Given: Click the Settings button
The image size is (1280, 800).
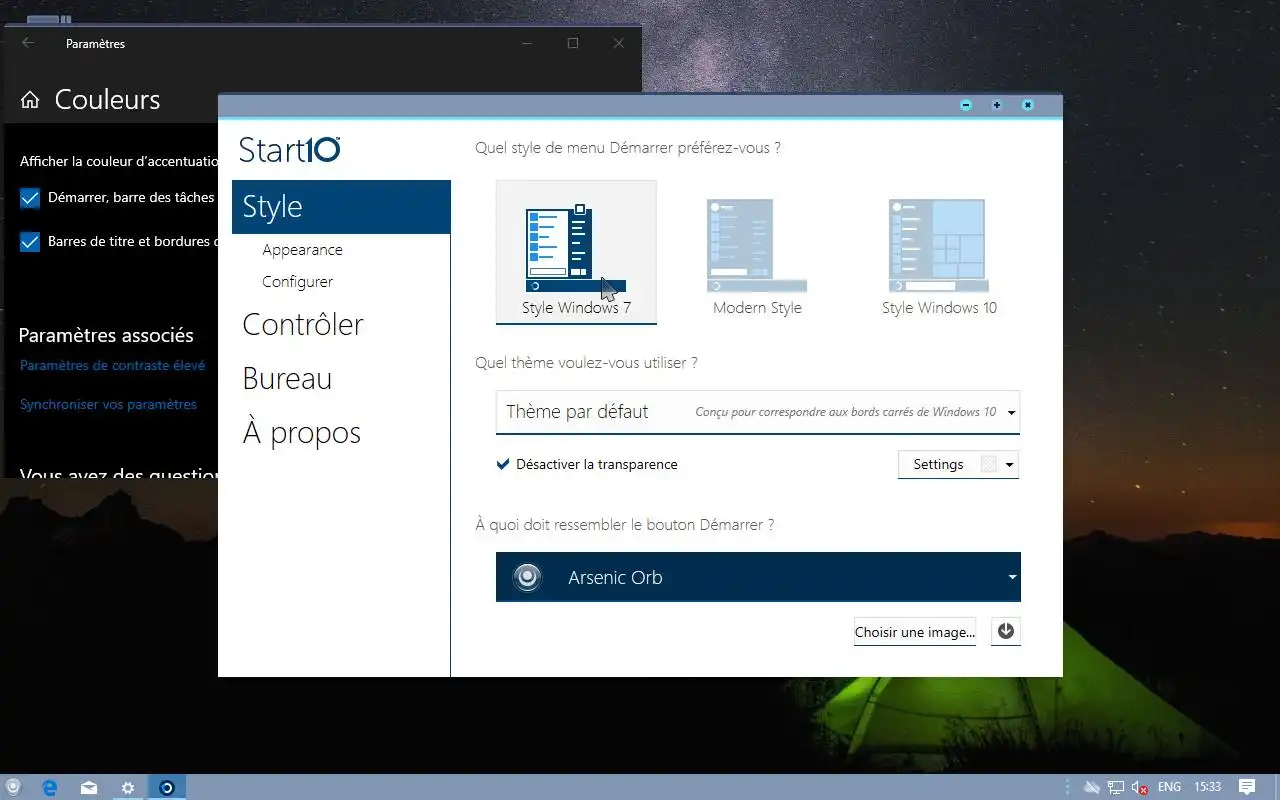Looking at the screenshot, I should (938, 464).
